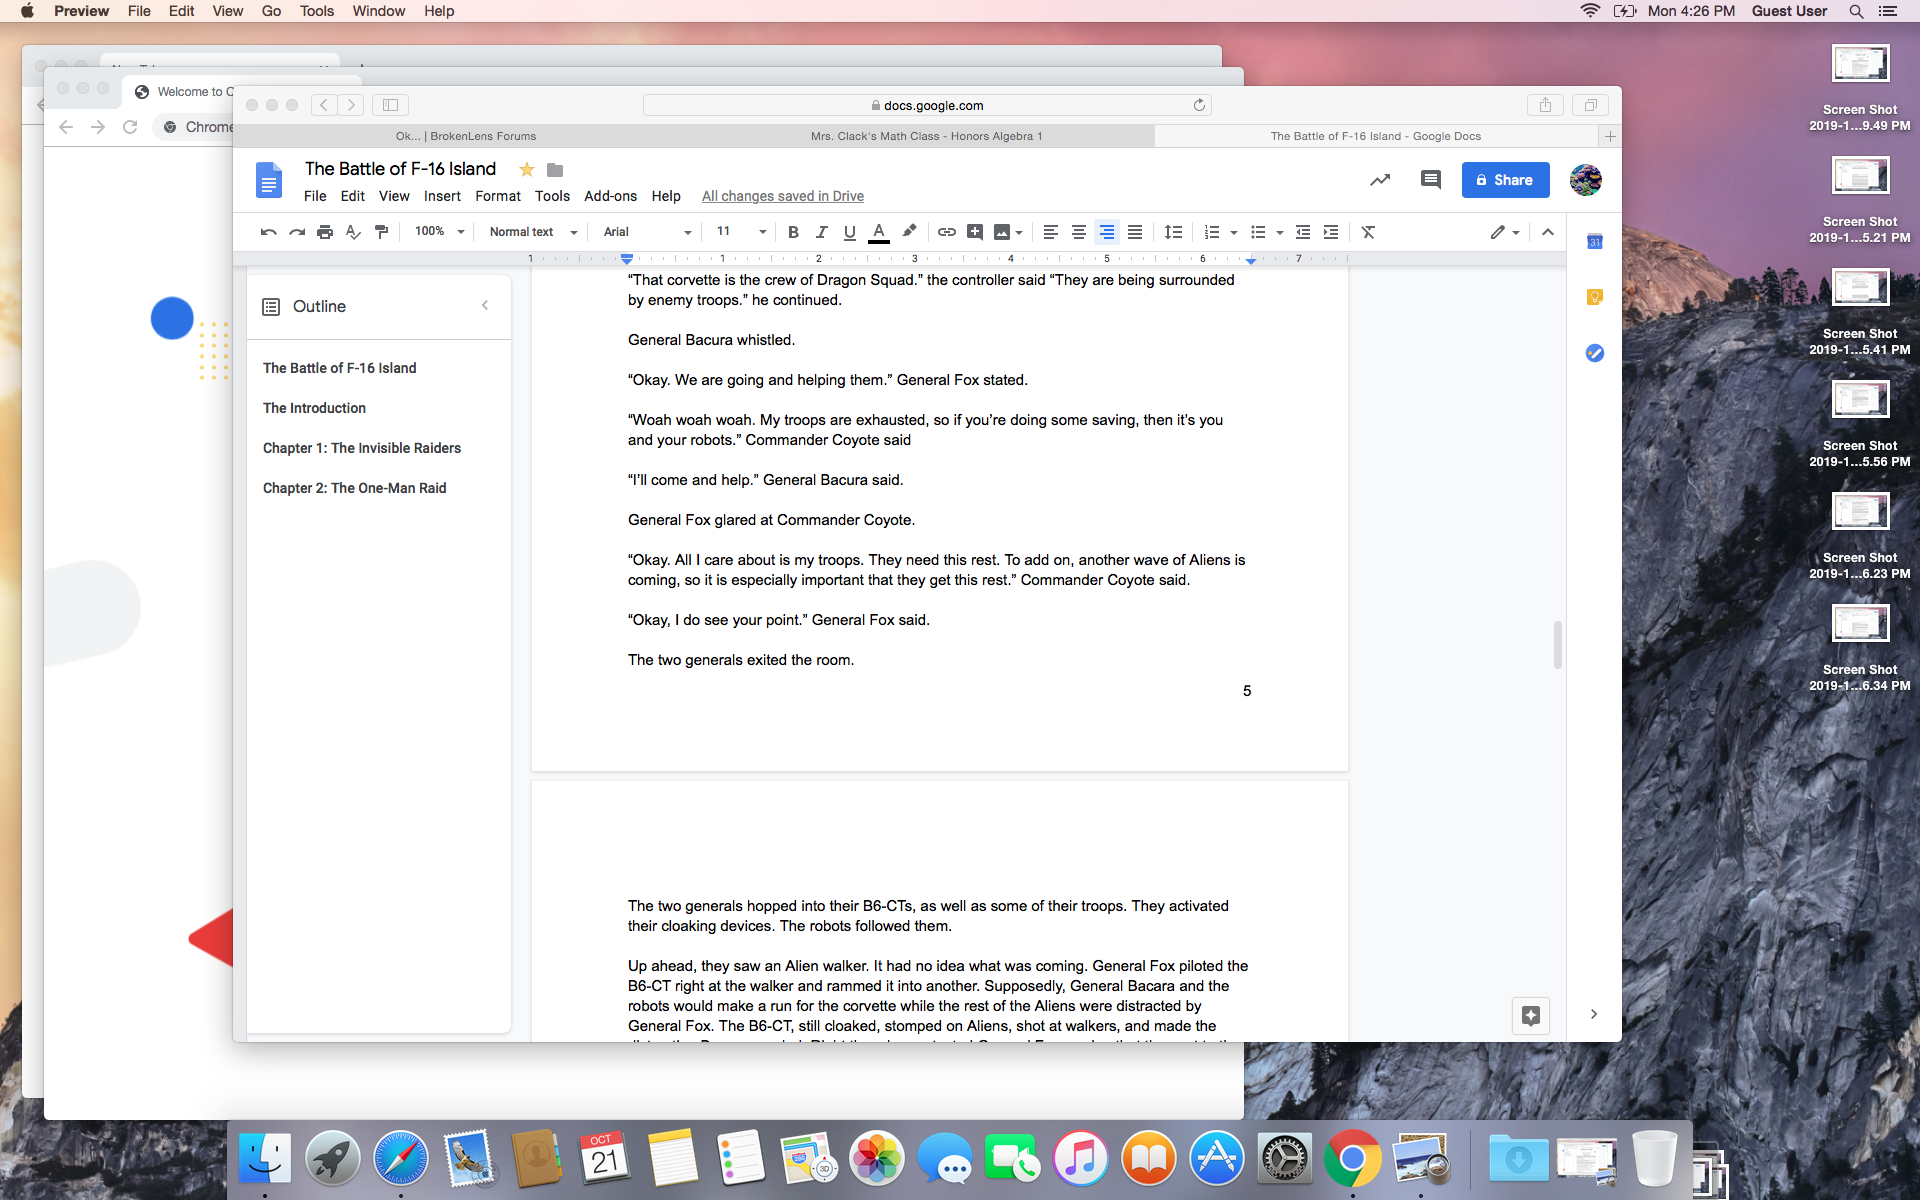This screenshot has height=1200, width=1920.
Task: Open the Docs Format menu
Action: pyautogui.click(x=498, y=196)
